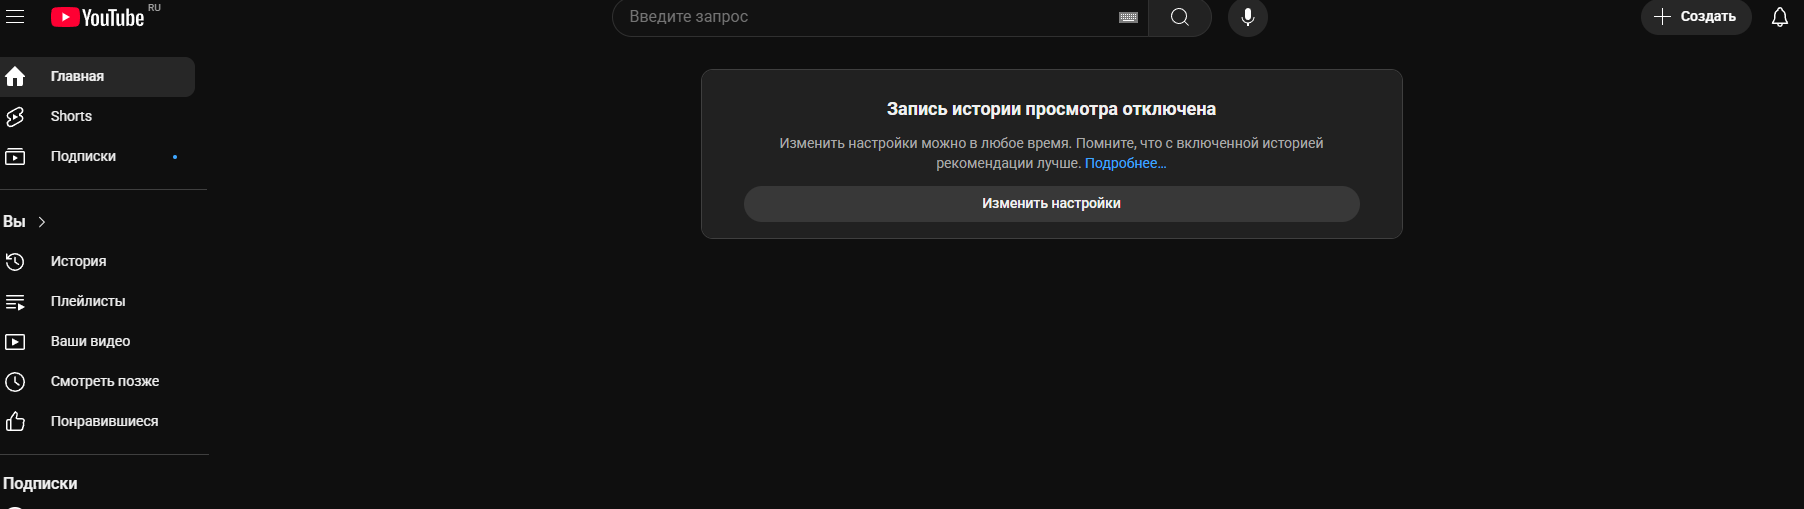Open the on-screen keyboard icon in search
Image resolution: width=1804 pixels, height=509 pixels.
(x=1128, y=17)
